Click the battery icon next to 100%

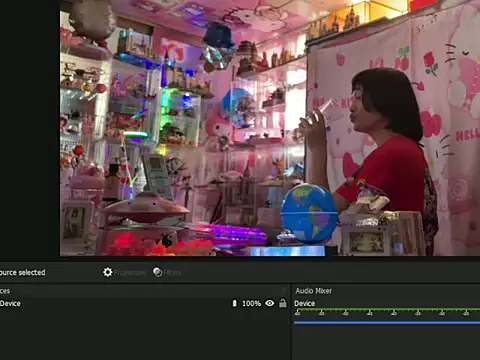pos(234,303)
